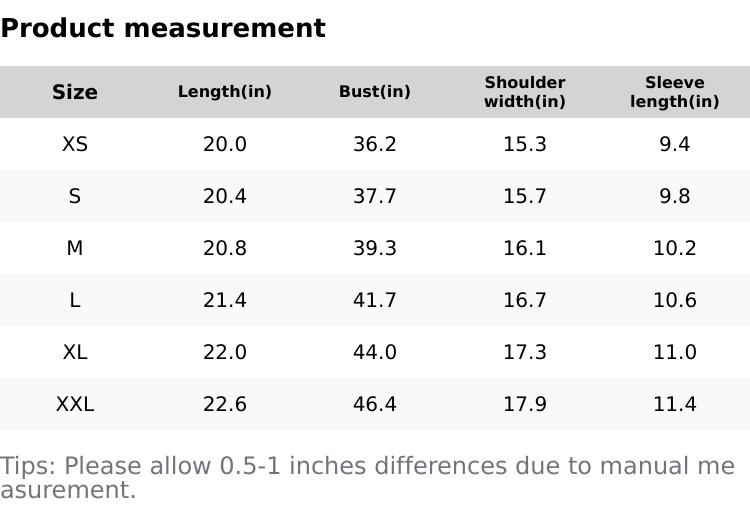The height and width of the screenshot is (526, 750).
Task: Click the Sleeve length(in) column header
Action: [675, 92]
